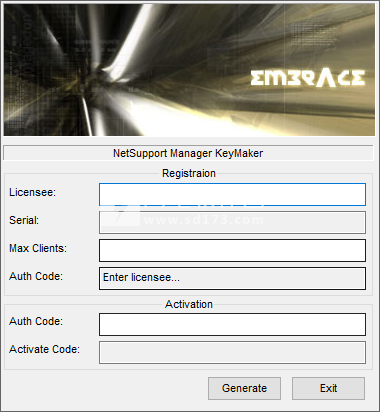Click the "Serial:" label

coord(24,220)
